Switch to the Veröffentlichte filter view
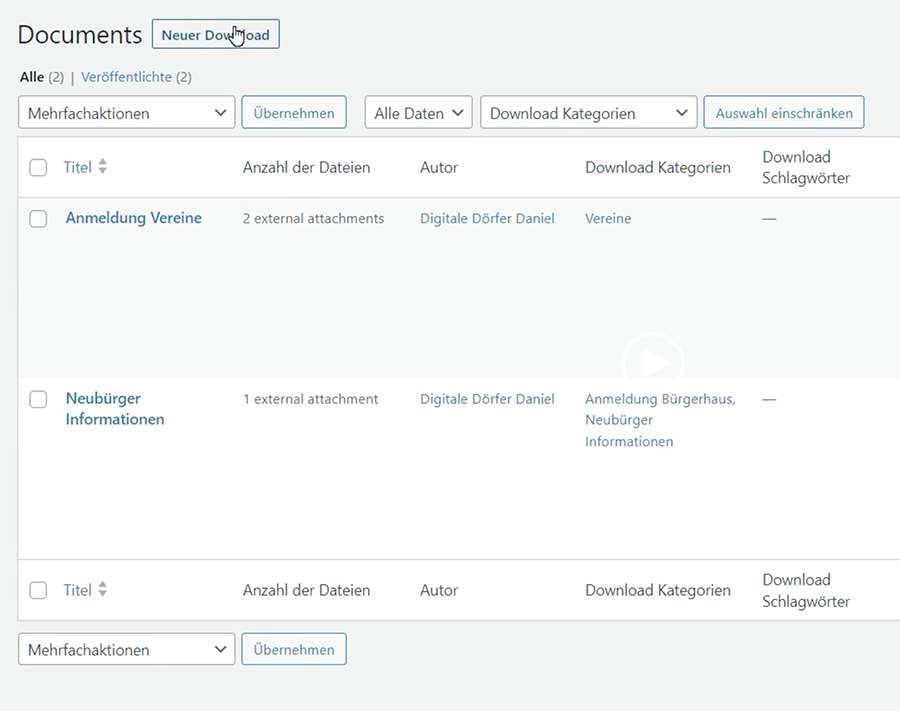Screen dimensions: 900x711 [126, 77]
